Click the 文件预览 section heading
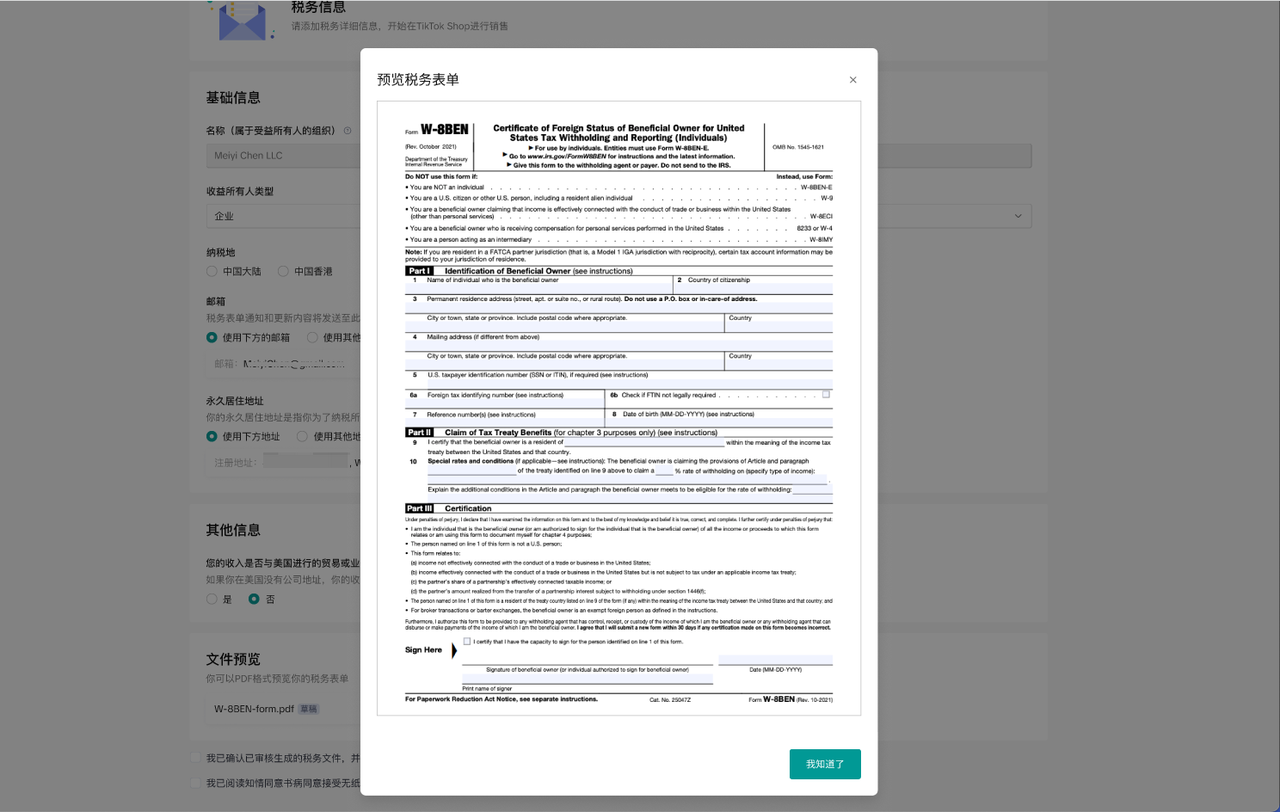Viewport: 1280px width, 812px height. point(233,659)
